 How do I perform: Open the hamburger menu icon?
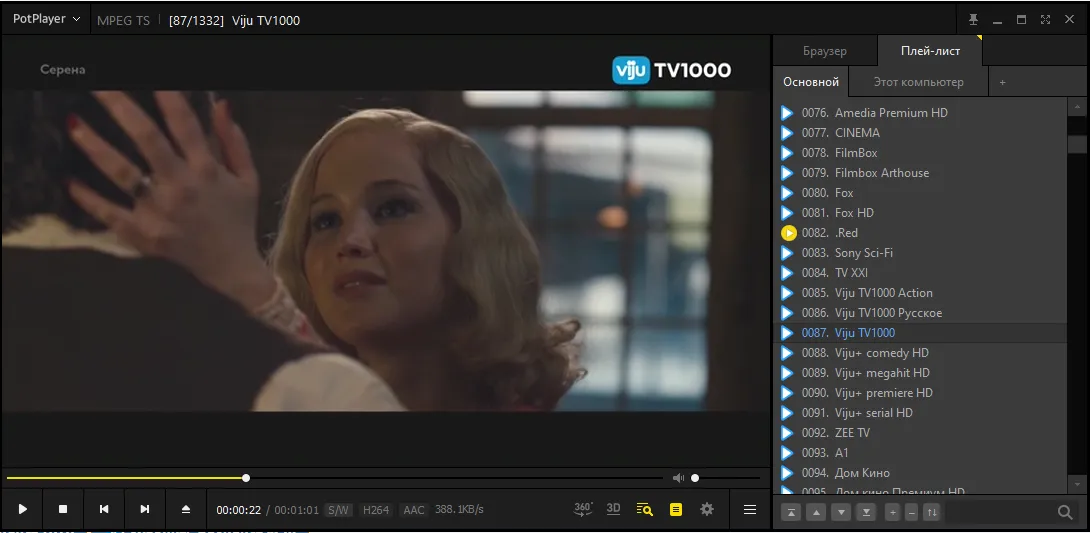click(x=750, y=509)
